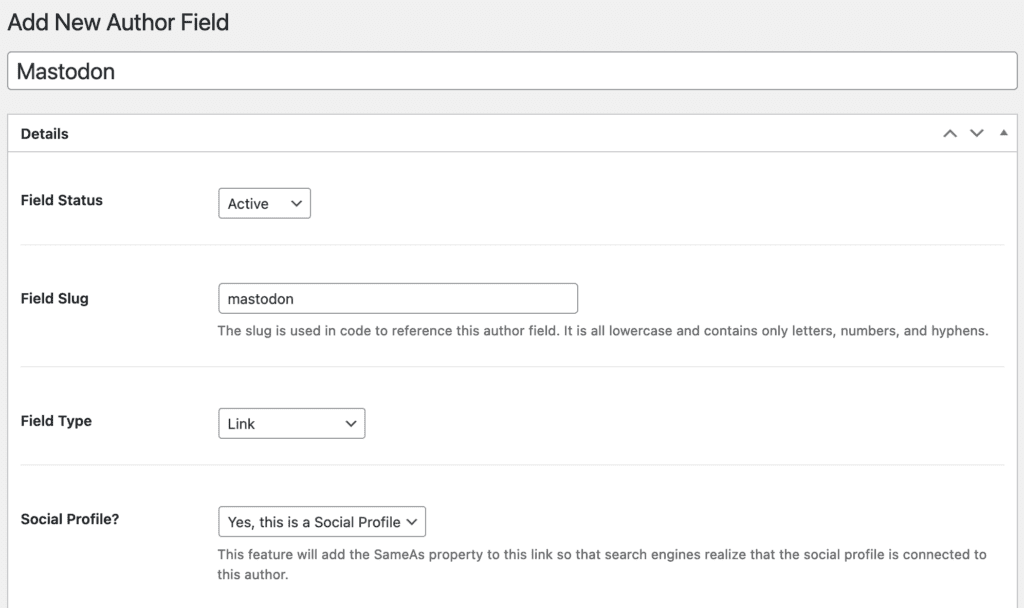Click the Field Status label
1024x608 pixels.
[62, 200]
